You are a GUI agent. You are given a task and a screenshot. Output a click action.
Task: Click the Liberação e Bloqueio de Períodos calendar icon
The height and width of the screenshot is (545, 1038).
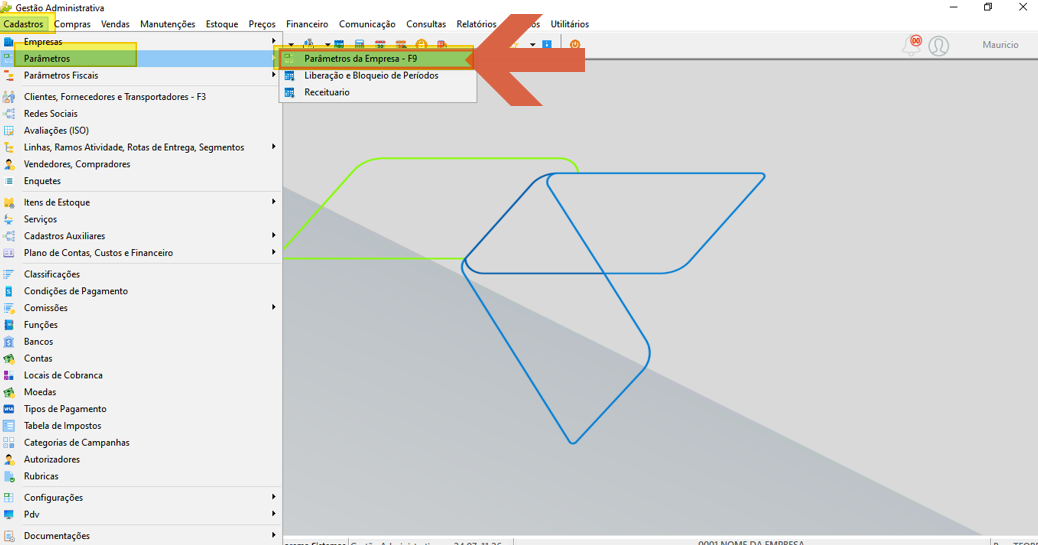[289, 75]
